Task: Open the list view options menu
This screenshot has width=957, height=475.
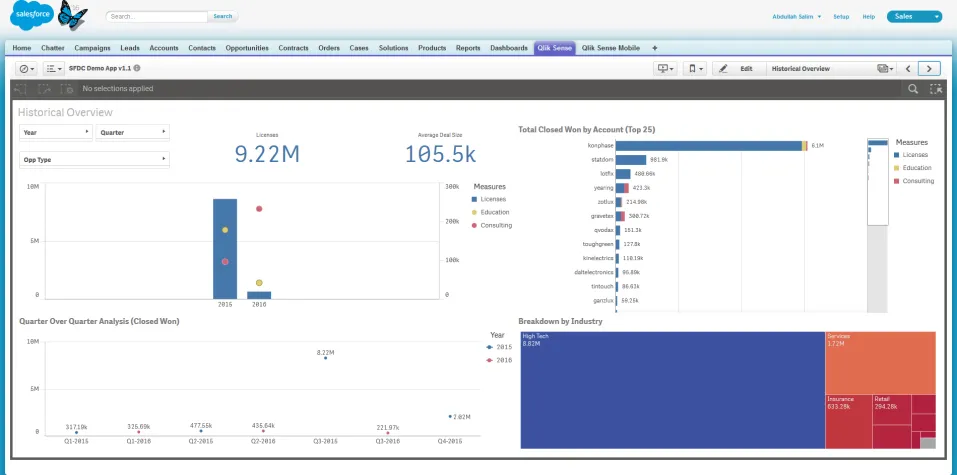Action: 54,69
